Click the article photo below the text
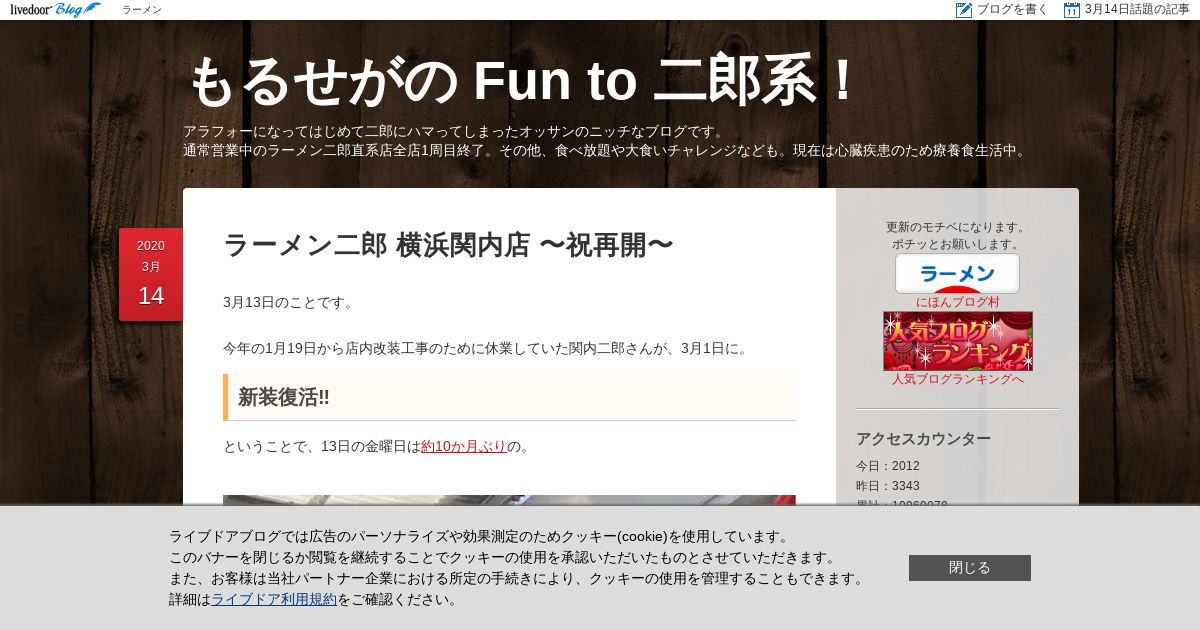 509,500
